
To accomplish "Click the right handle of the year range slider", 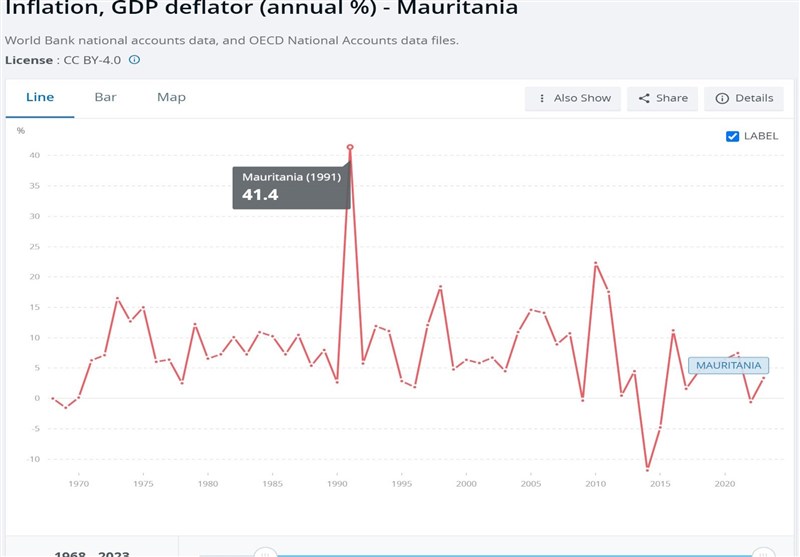I will tap(763, 552).
